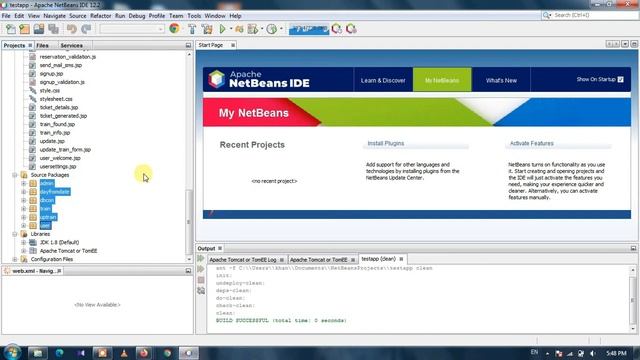Click the last profiler icon in toolbar
The width and height of the screenshot is (640, 360).
pos(351,29)
